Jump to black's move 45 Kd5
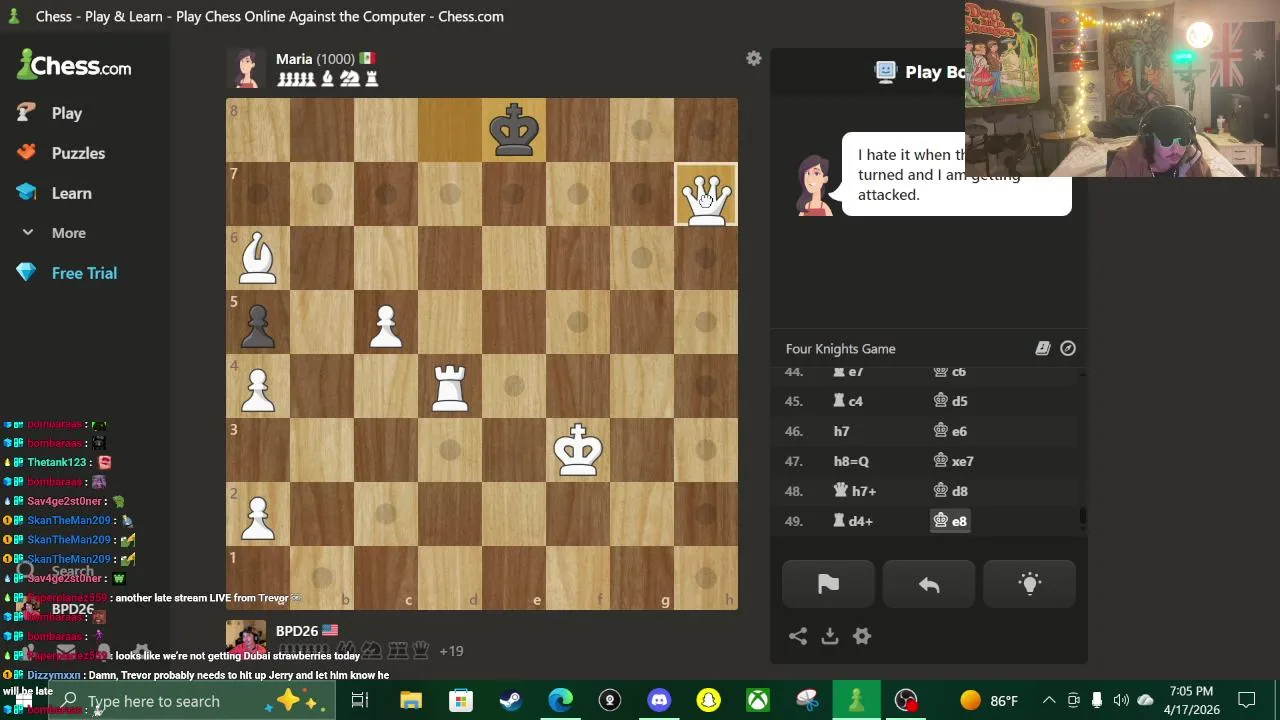The height and width of the screenshot is (720, 1280). pos(950,401)
